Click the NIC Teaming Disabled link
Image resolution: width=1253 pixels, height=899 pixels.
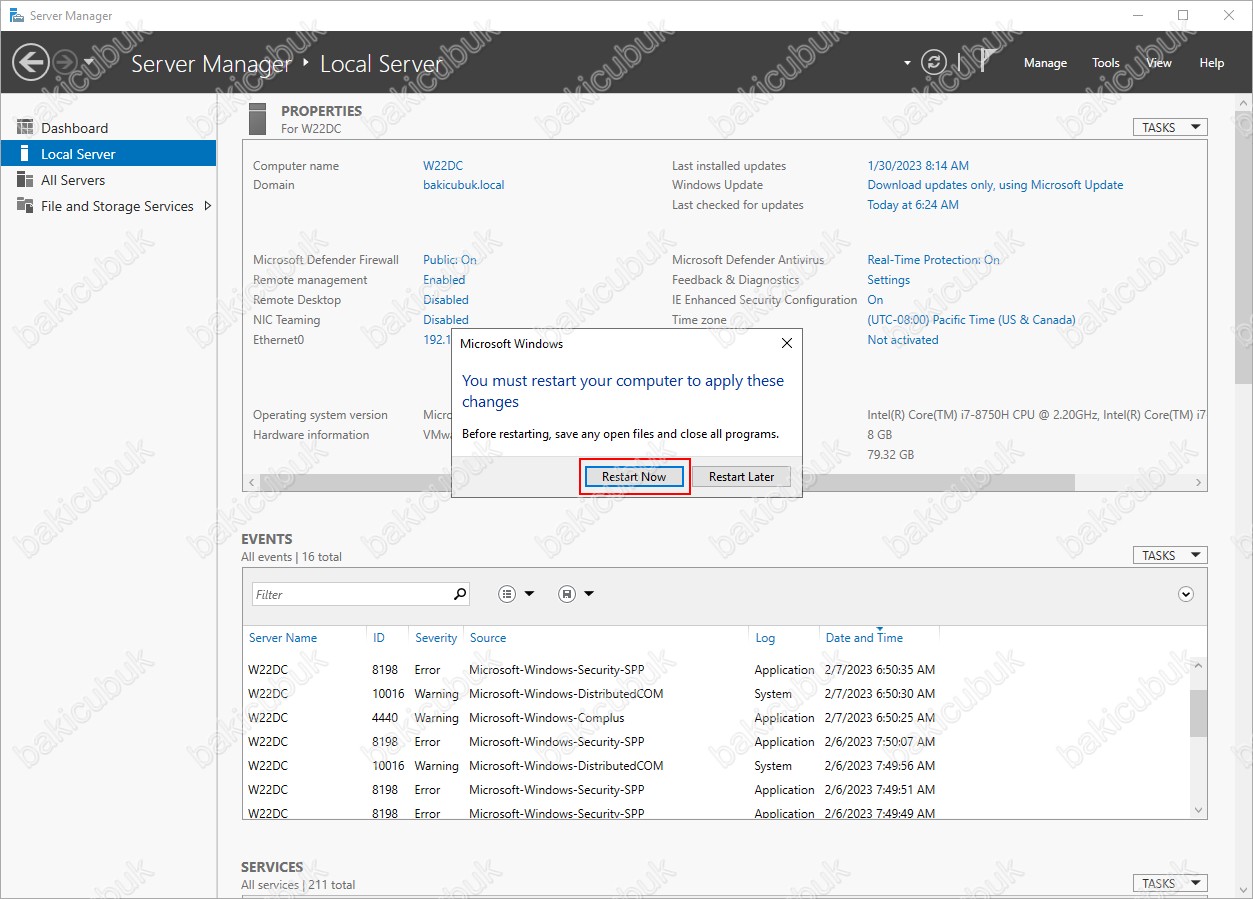446,320
